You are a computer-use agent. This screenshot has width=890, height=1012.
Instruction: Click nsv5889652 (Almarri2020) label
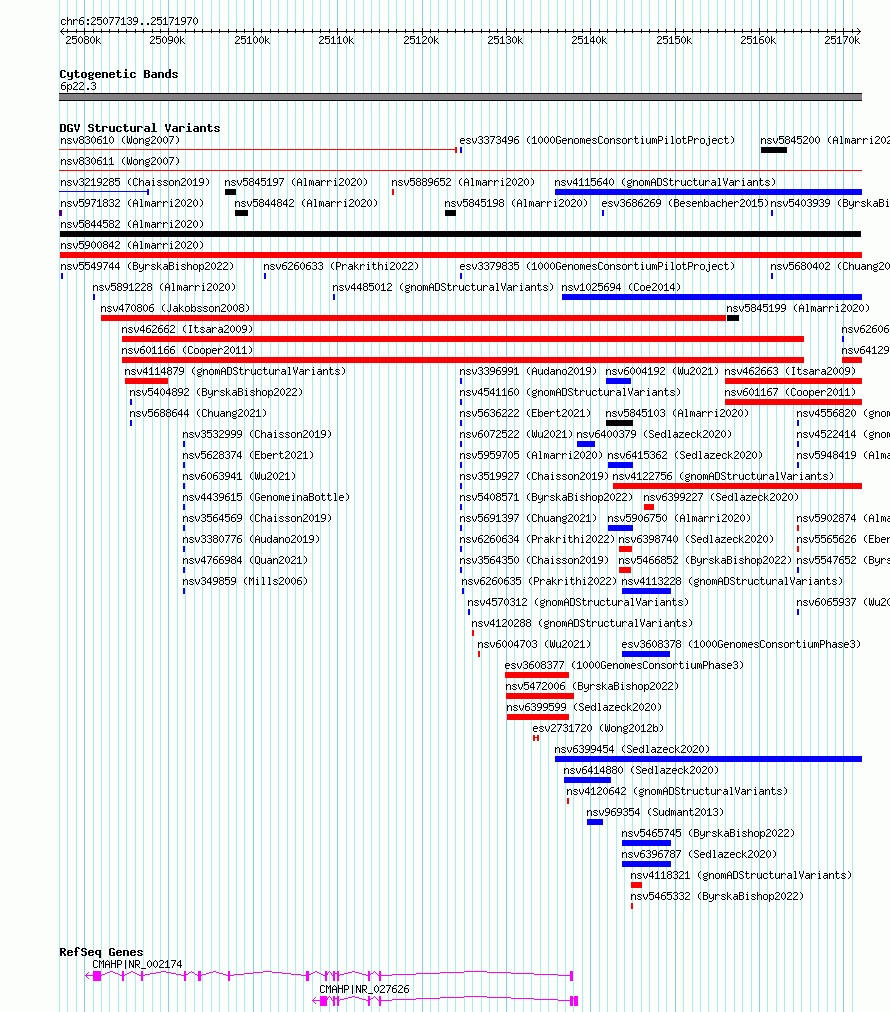coord(463,182)
